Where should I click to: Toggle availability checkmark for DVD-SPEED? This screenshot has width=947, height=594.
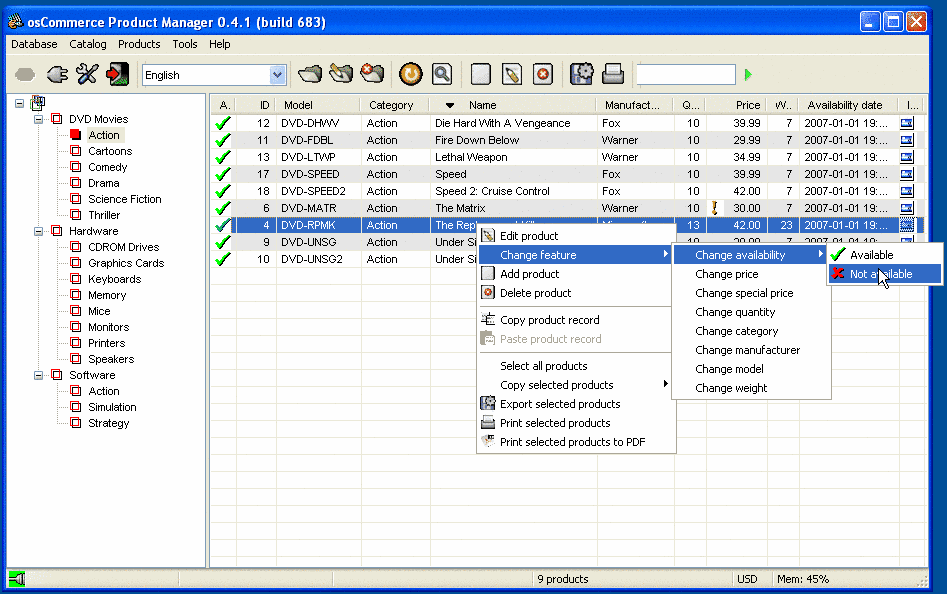(x=223, y=174)
